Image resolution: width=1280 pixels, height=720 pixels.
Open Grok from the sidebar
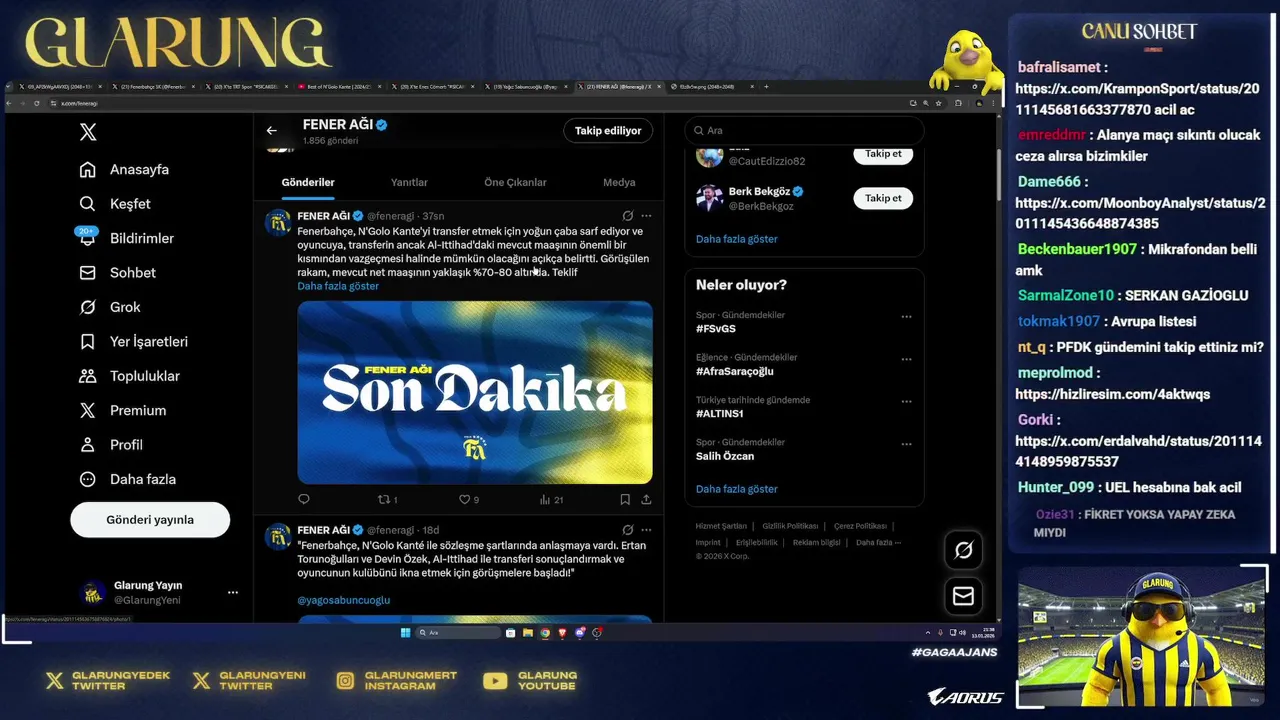109,307
